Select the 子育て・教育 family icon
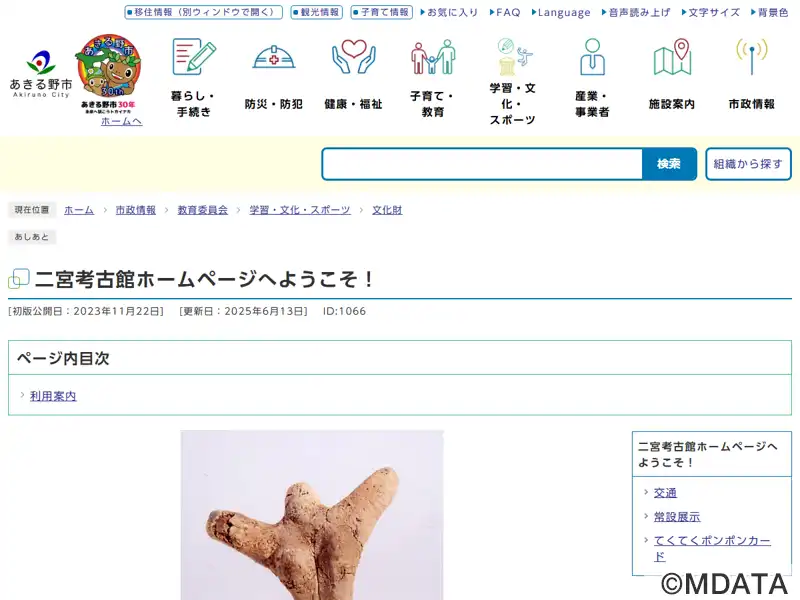The width and height of the screenshot is (800, 600). click(x=433, y=57)
